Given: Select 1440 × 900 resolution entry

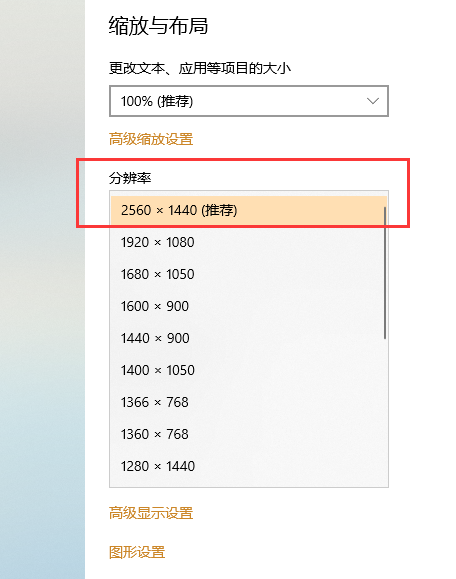Looking at the screenshot, I should click(x=249, y=338).
